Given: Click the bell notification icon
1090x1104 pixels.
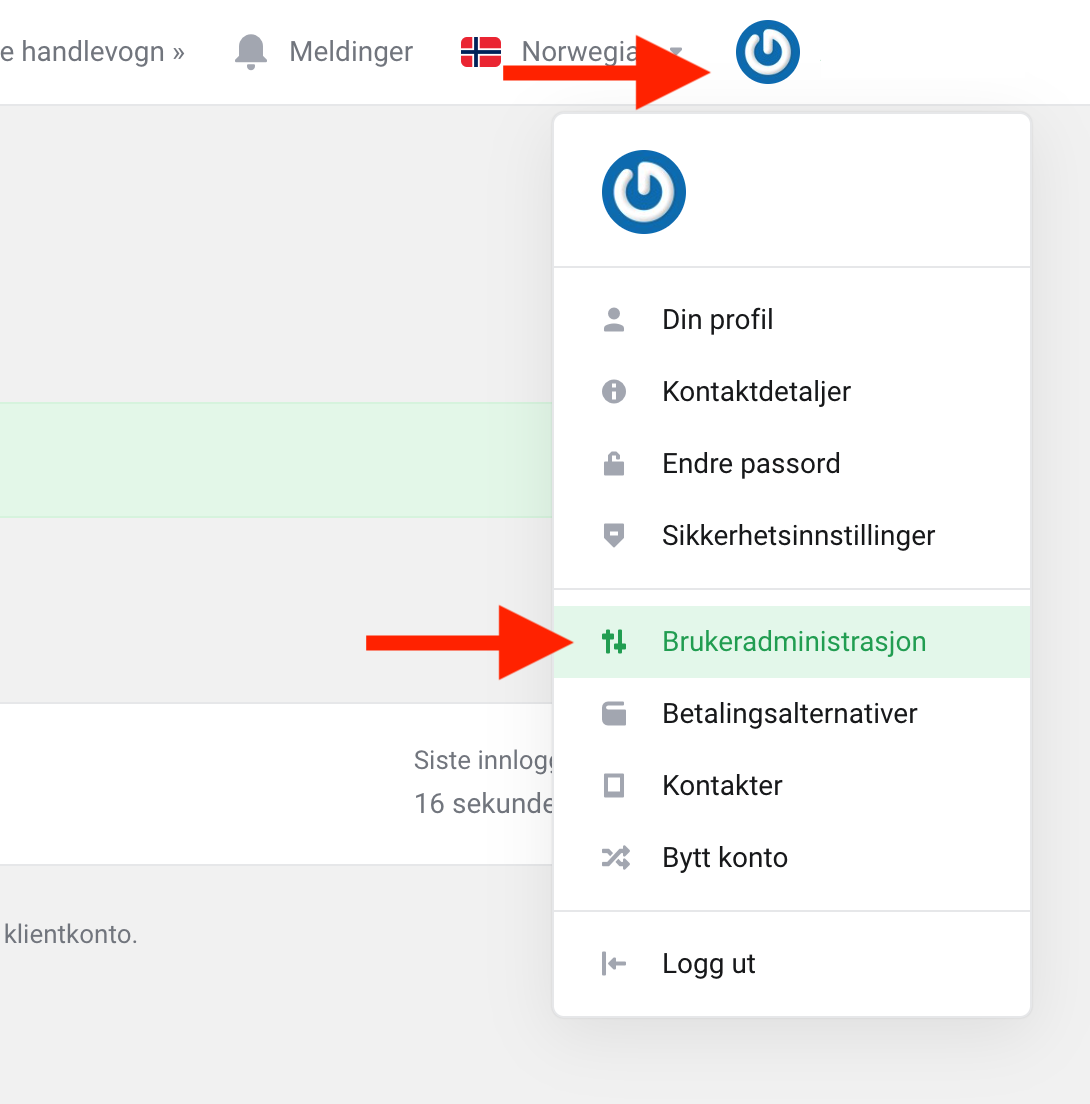Looking at the screenshot, I should (x=251, y=52).
